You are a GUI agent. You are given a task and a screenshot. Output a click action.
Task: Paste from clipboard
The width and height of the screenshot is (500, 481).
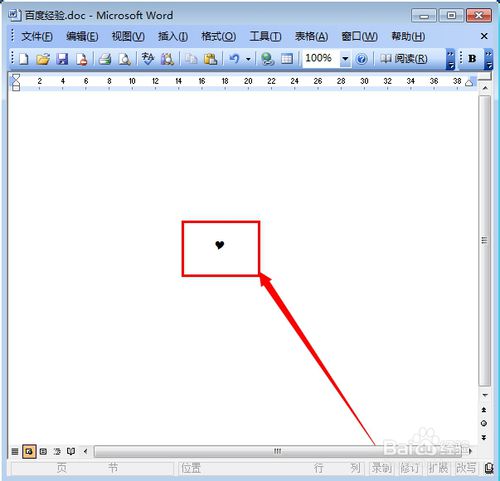(211, 59)
